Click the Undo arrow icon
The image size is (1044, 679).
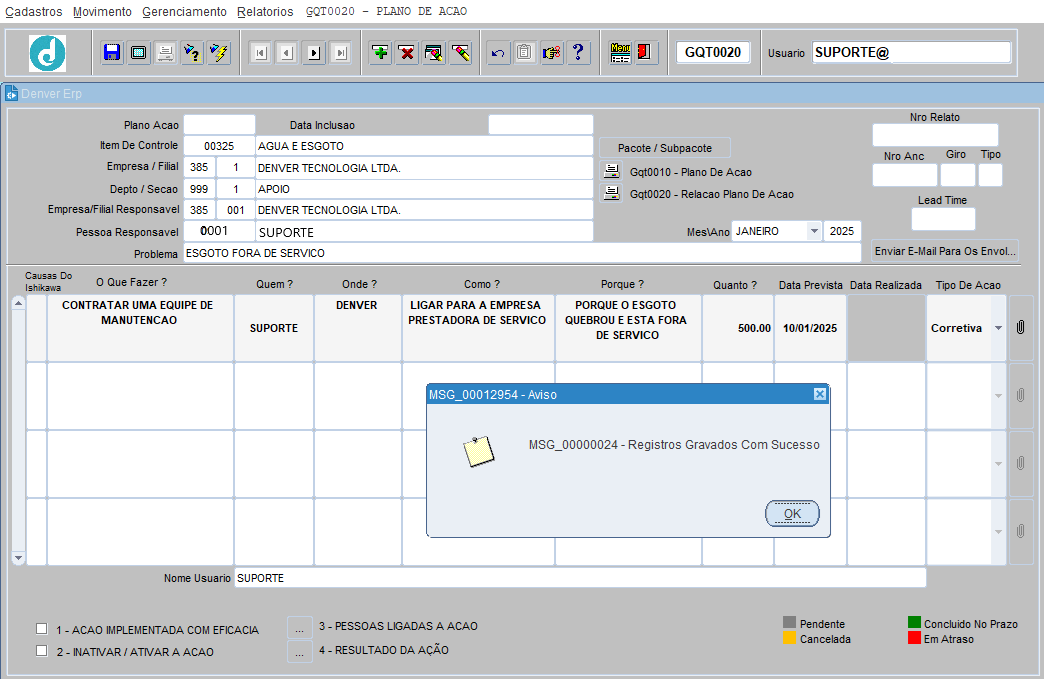498,53
